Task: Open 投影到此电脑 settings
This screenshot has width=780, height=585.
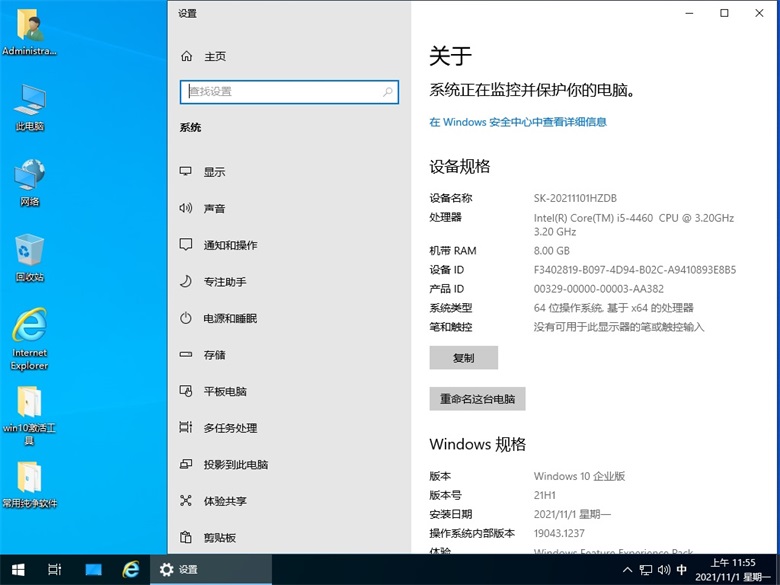Action: [x=235, y=464]
